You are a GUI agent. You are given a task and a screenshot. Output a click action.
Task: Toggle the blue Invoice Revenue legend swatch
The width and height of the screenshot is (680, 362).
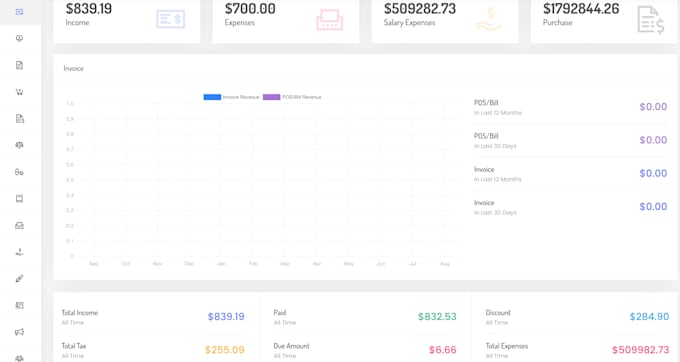212,97
